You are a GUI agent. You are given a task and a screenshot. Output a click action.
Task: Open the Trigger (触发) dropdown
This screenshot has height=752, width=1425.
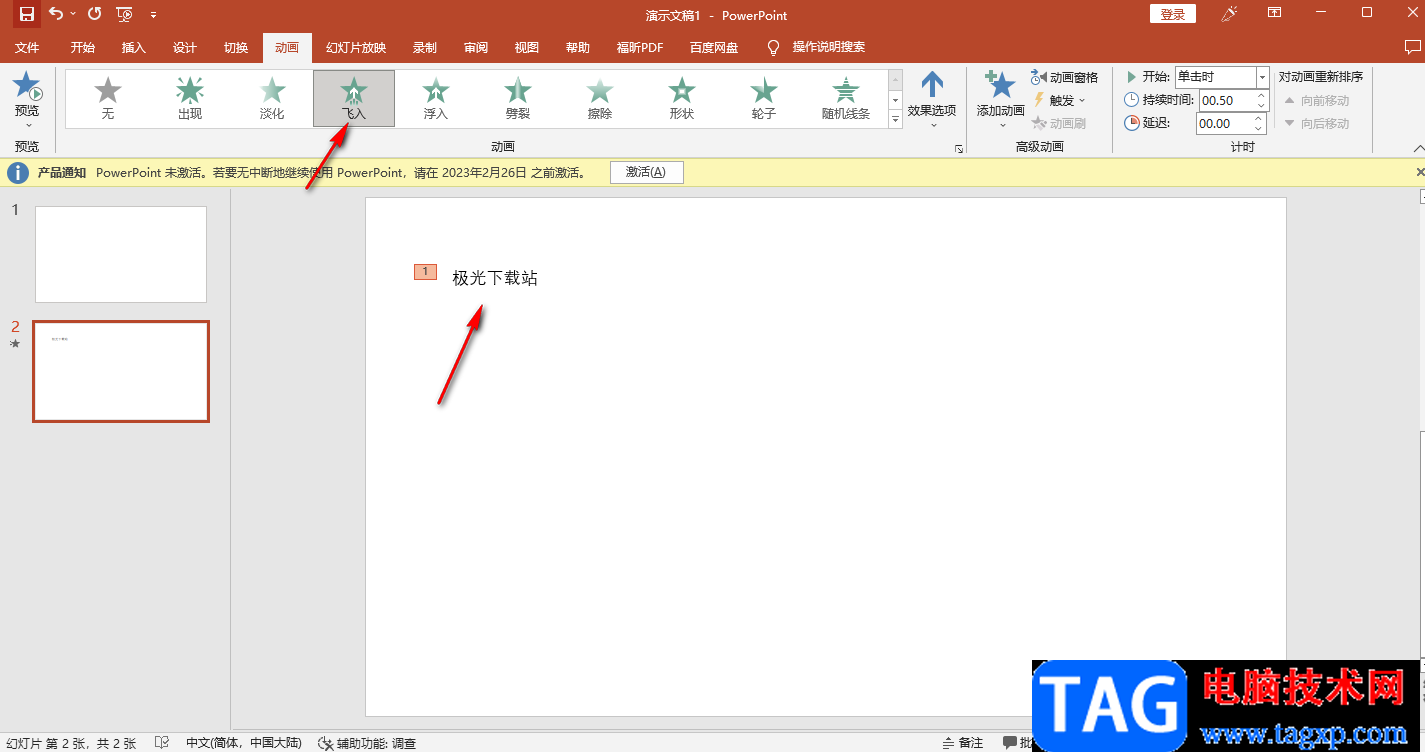pyautogui.click(x=1059, y=100)
